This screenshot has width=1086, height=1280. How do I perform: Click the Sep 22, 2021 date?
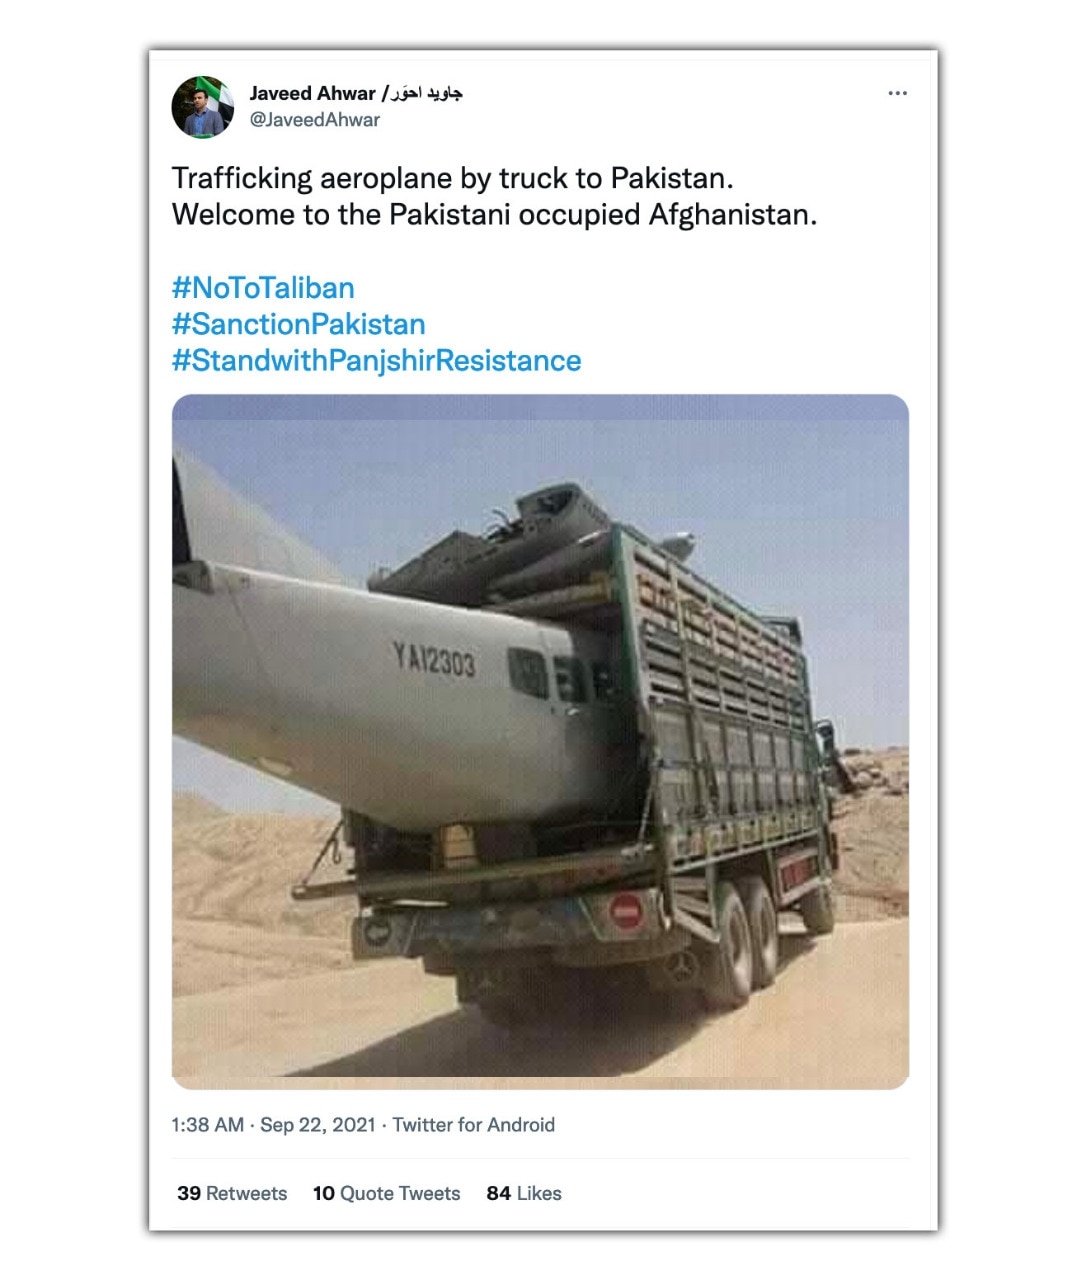(x=318, y=1125)
